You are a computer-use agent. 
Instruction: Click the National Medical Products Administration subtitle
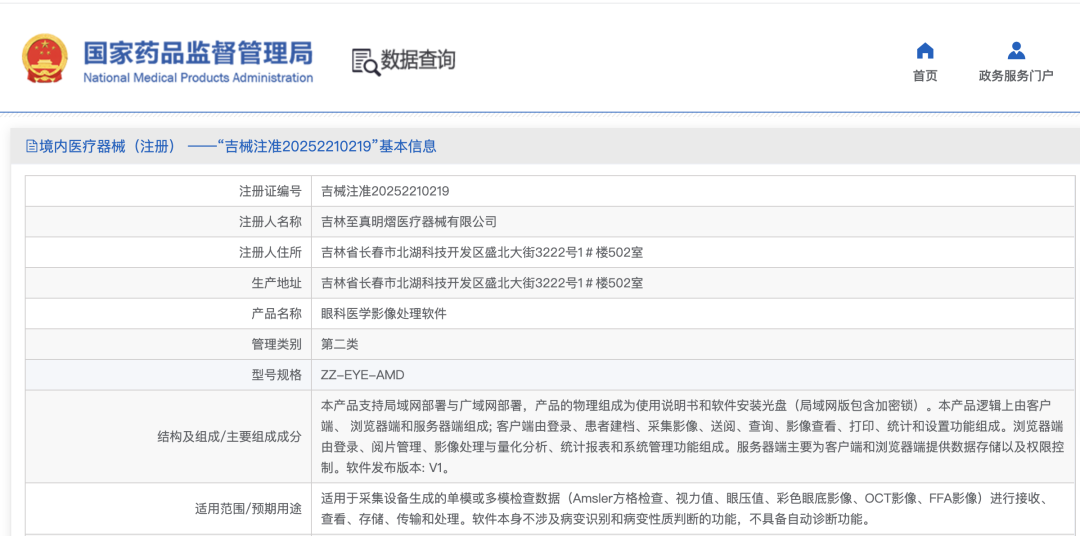point(197,78)
